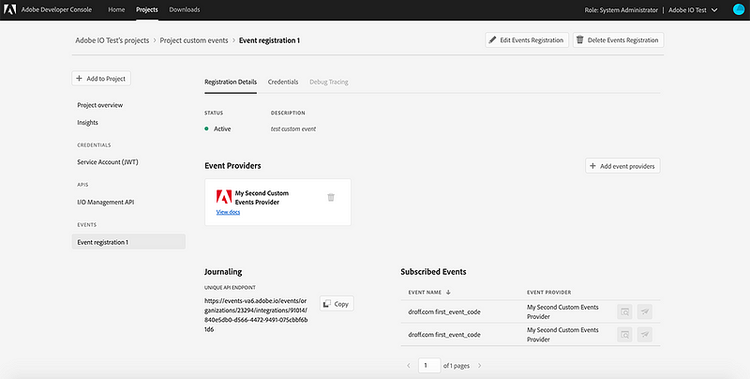Go to next page arrow
The height and width of the screenshot is (379, 750).
pyautogui.click(x=479, y=366)
